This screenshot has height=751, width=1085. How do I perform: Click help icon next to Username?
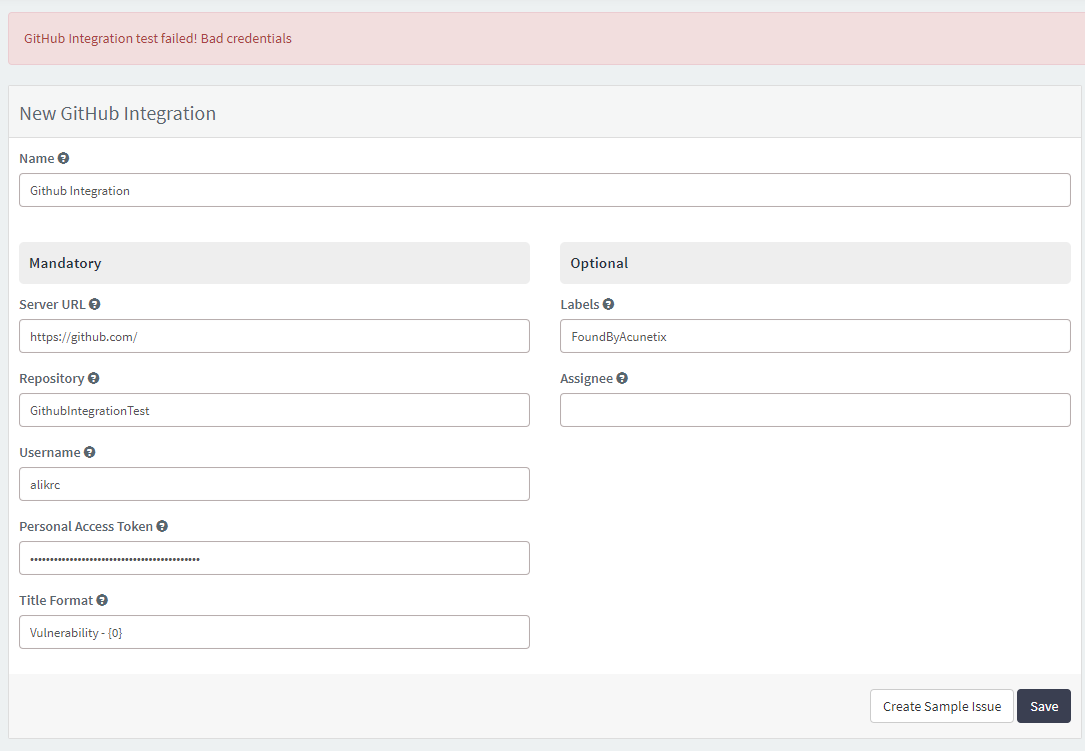[x=89, y=452]
